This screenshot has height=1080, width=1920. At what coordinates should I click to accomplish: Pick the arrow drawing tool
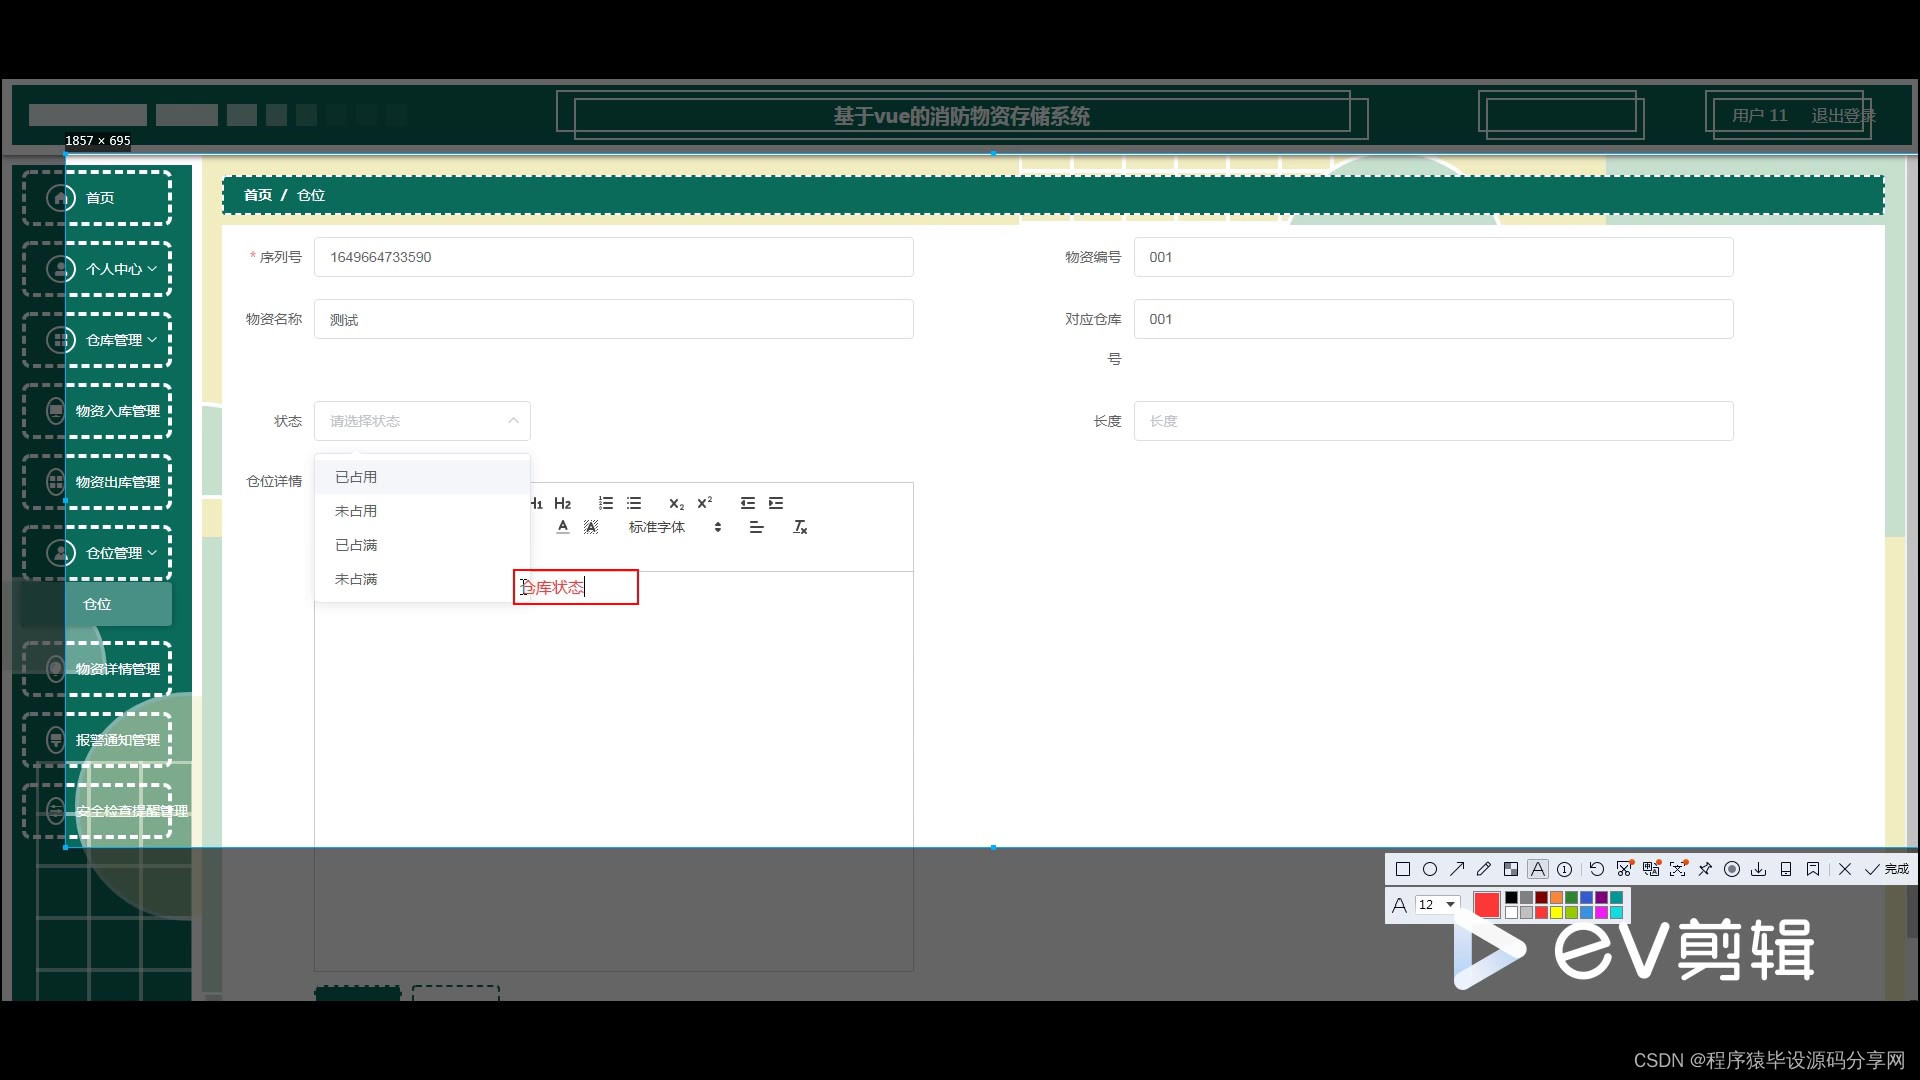pyautogui.click(x=1457, y=869)
